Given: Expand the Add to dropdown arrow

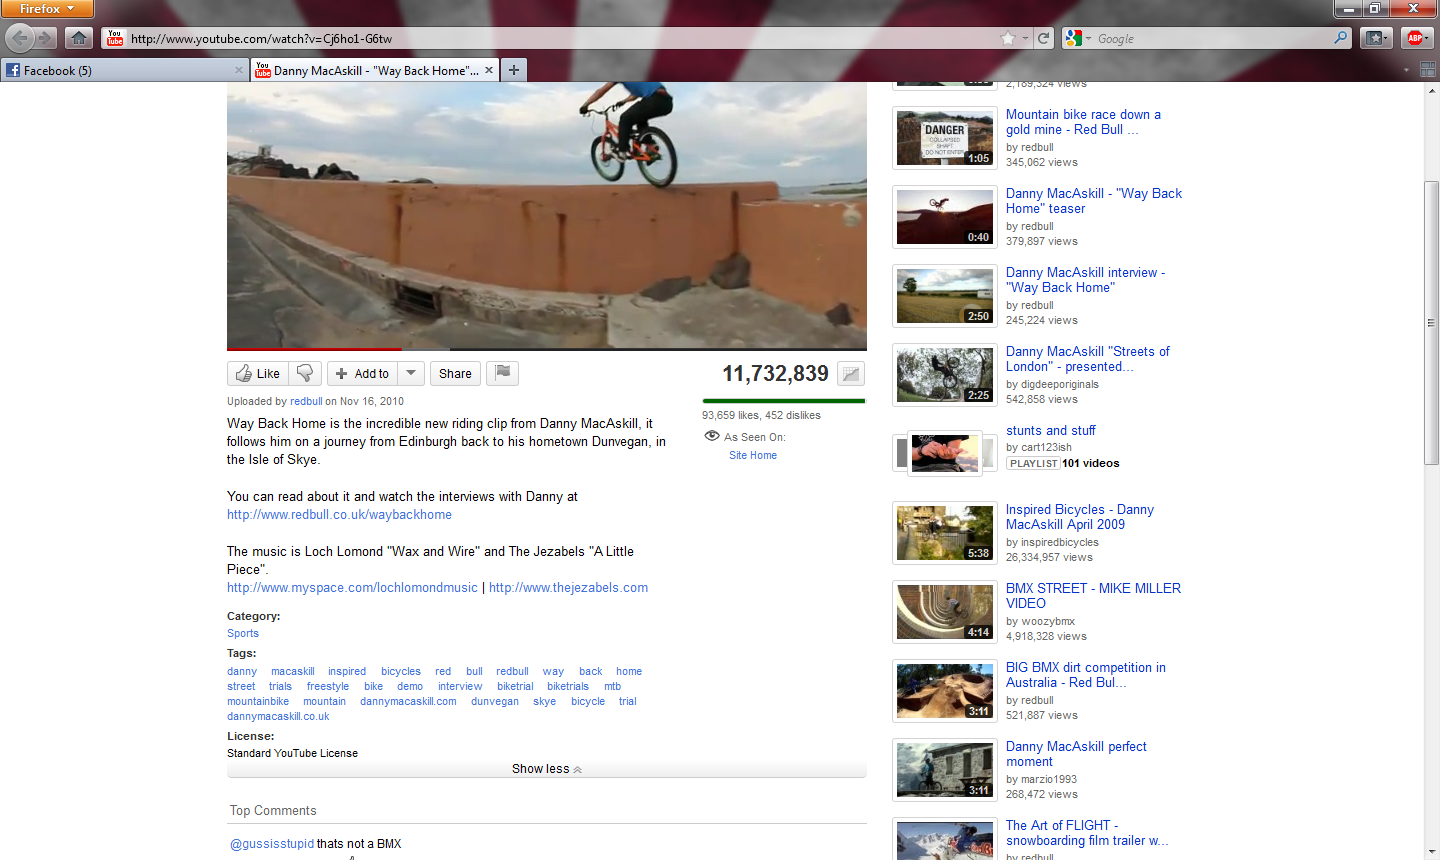Looking at the screenshot, I should pyautogui.click(x=411, y=373).
